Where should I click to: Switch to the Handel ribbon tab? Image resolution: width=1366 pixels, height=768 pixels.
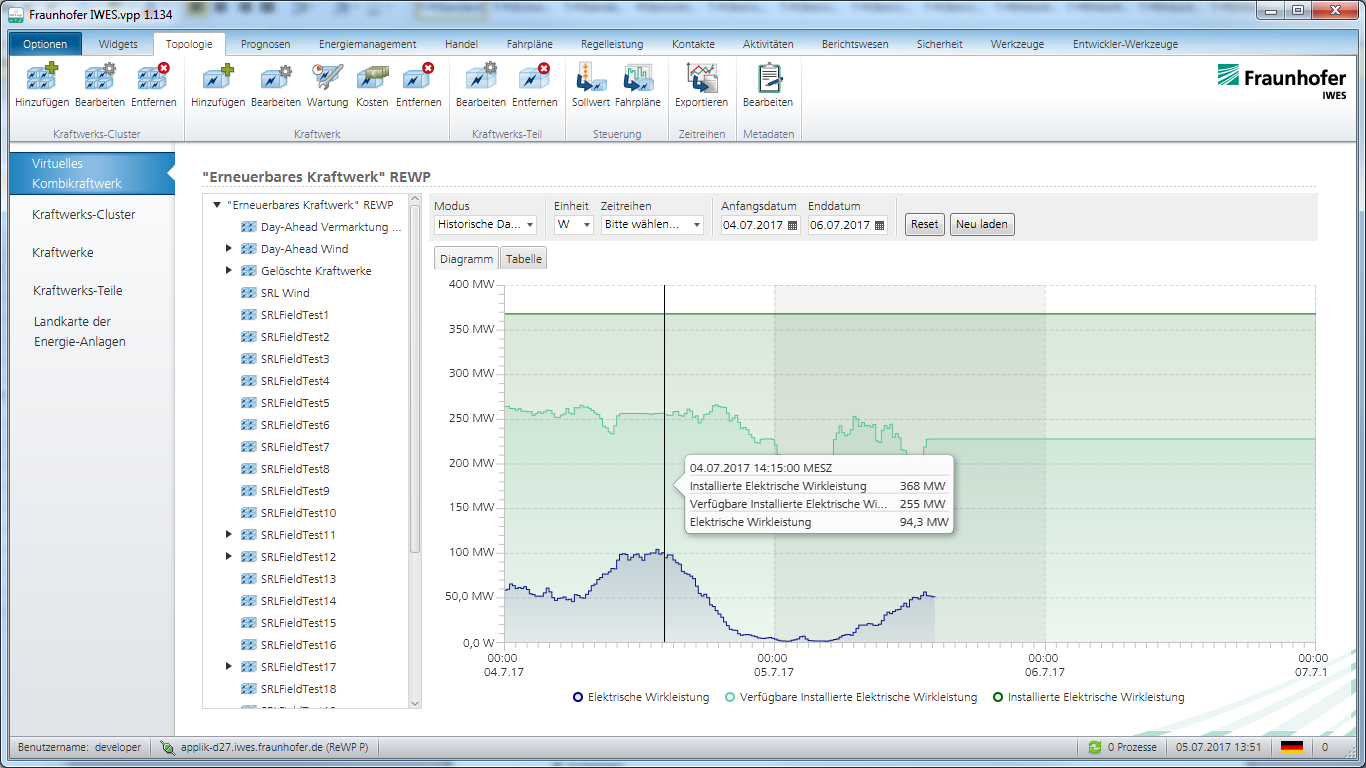tap(462, 44)
